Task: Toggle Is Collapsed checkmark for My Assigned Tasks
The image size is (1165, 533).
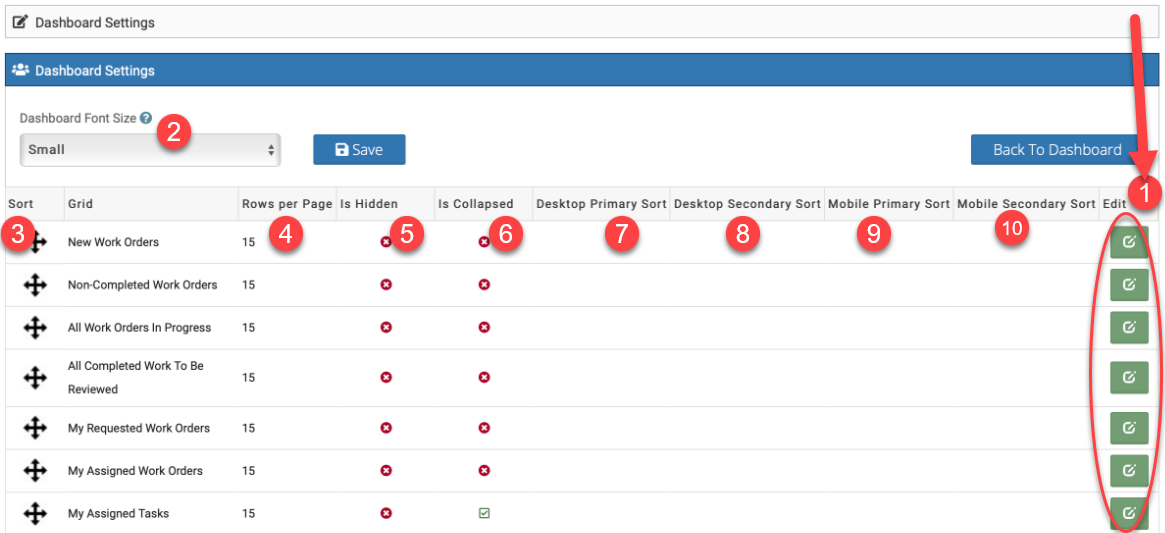Action: [x=484, y=513]
